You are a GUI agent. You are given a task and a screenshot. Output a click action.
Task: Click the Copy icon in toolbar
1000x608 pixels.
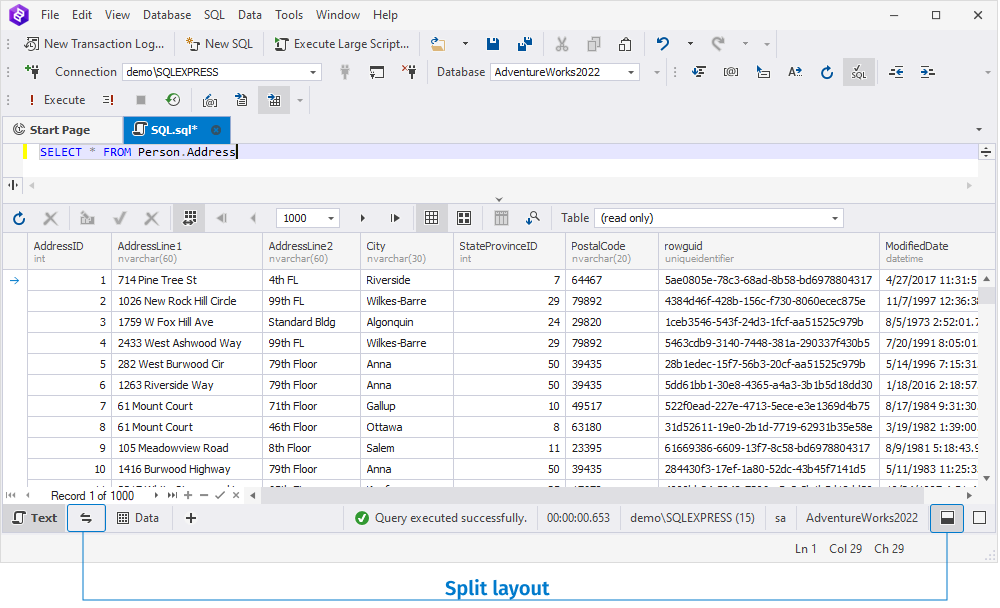594,44
